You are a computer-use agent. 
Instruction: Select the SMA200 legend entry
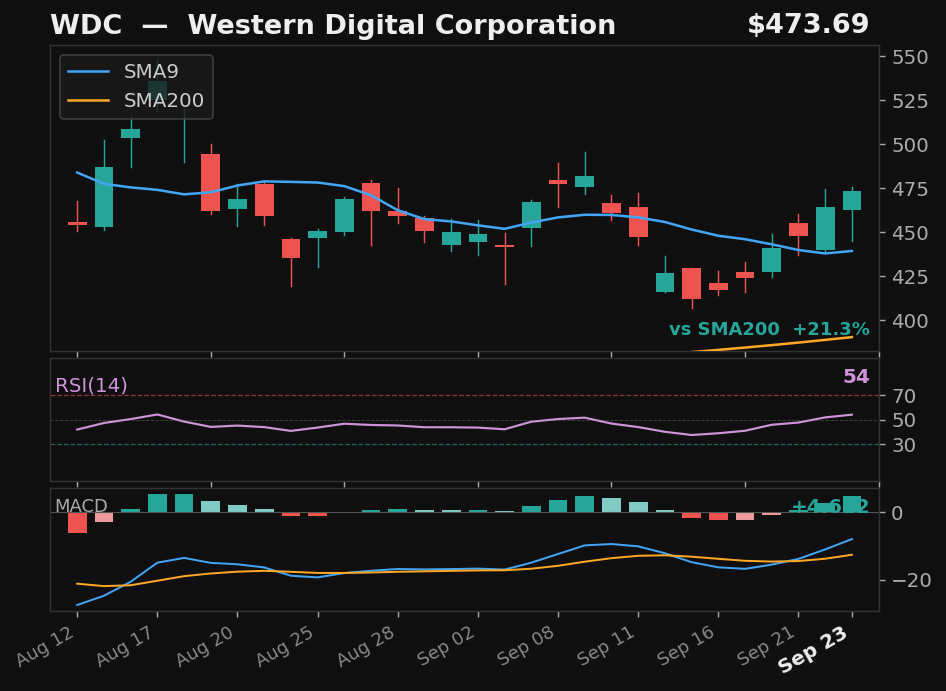click(136, 100)
